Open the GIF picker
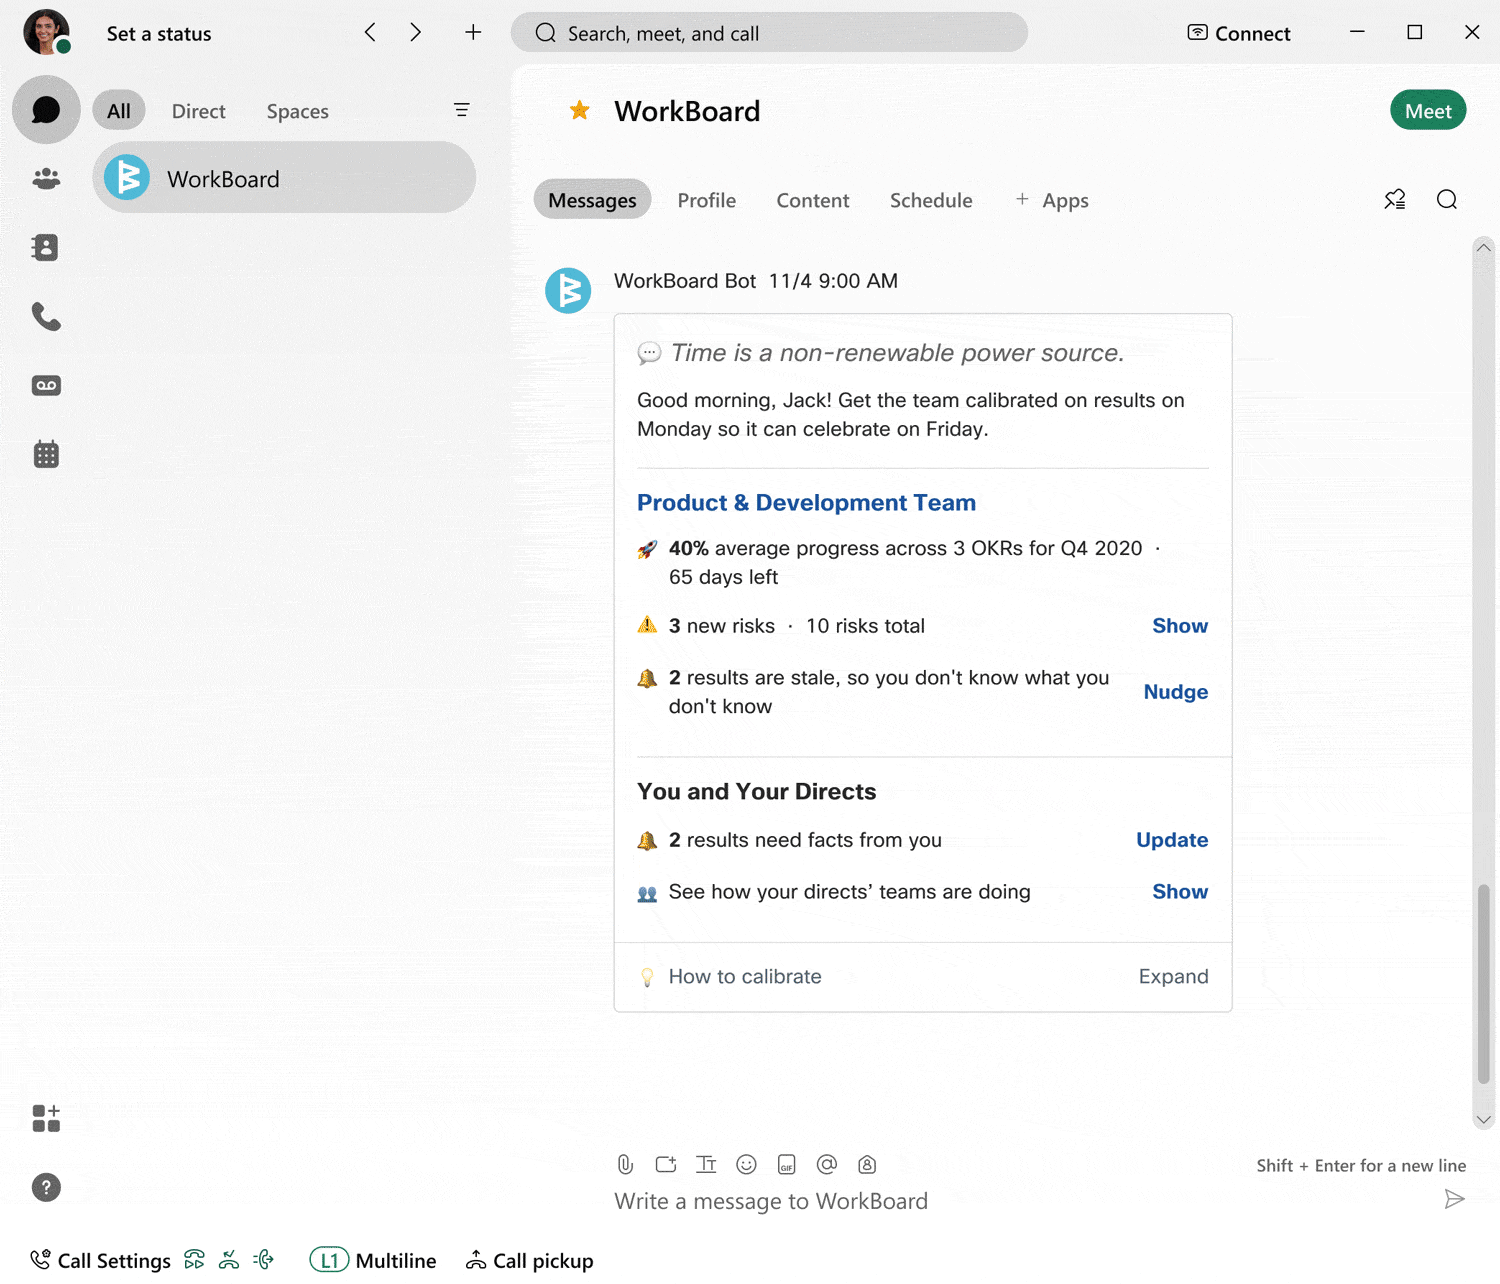Viewport: 1500px width, 1284px height. pyautogui.click(x=787, y=1164)
